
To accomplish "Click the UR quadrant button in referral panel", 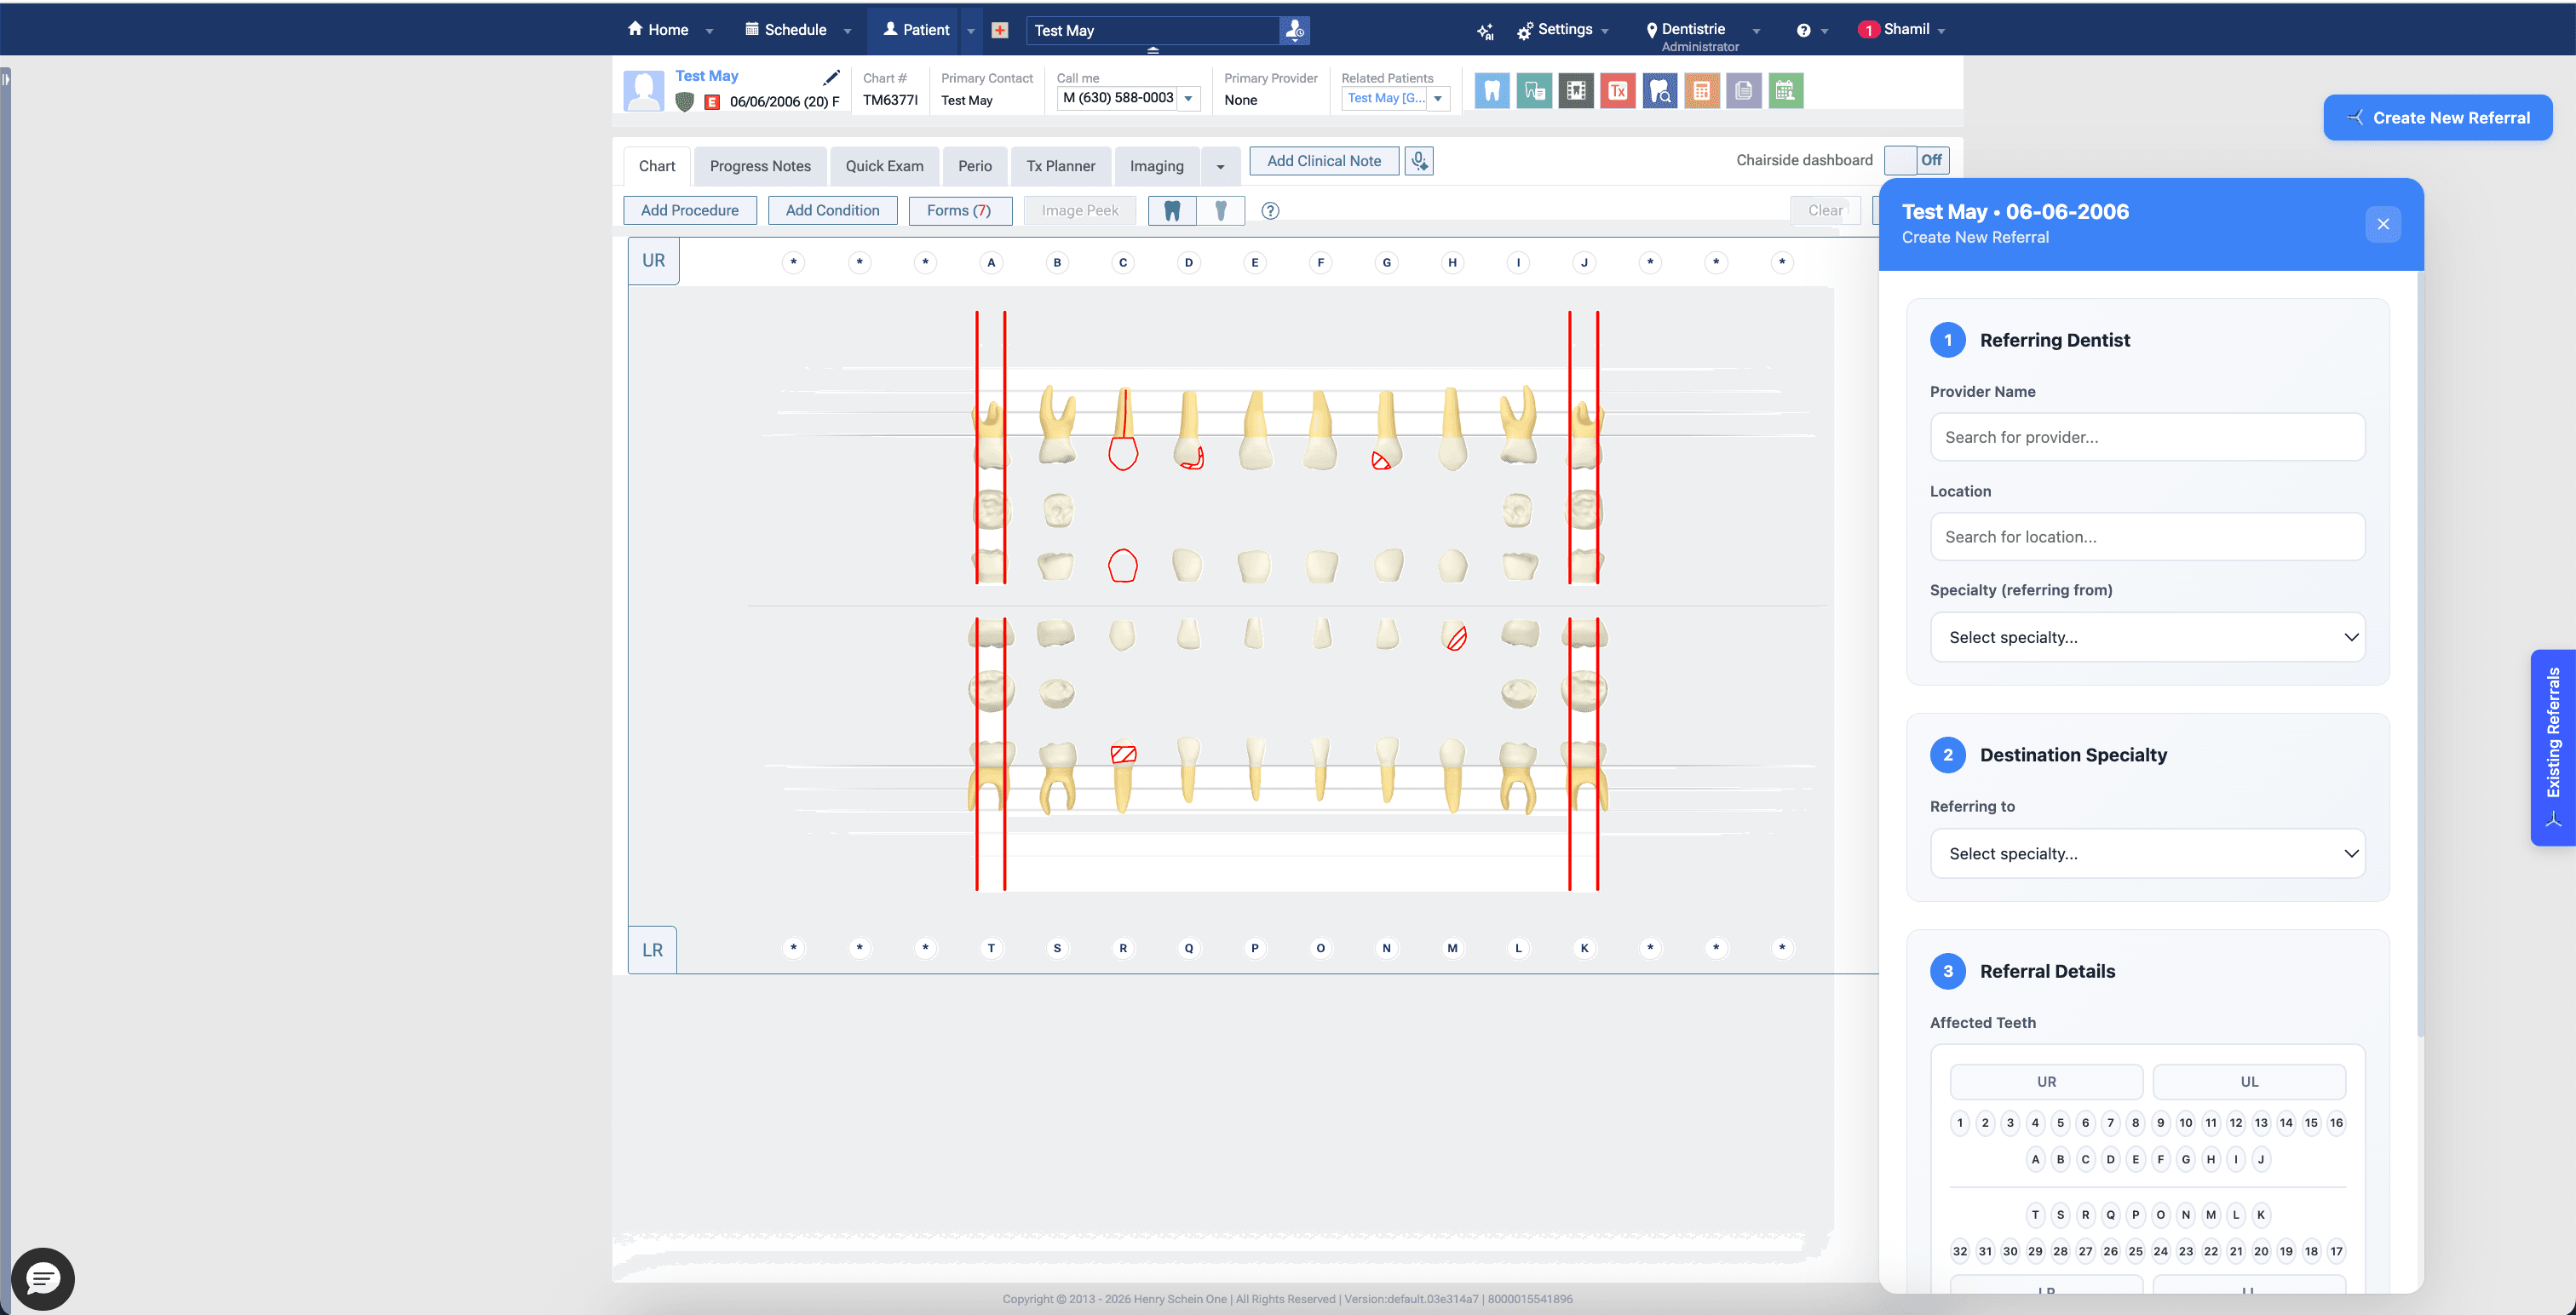I will 2046,1082.
